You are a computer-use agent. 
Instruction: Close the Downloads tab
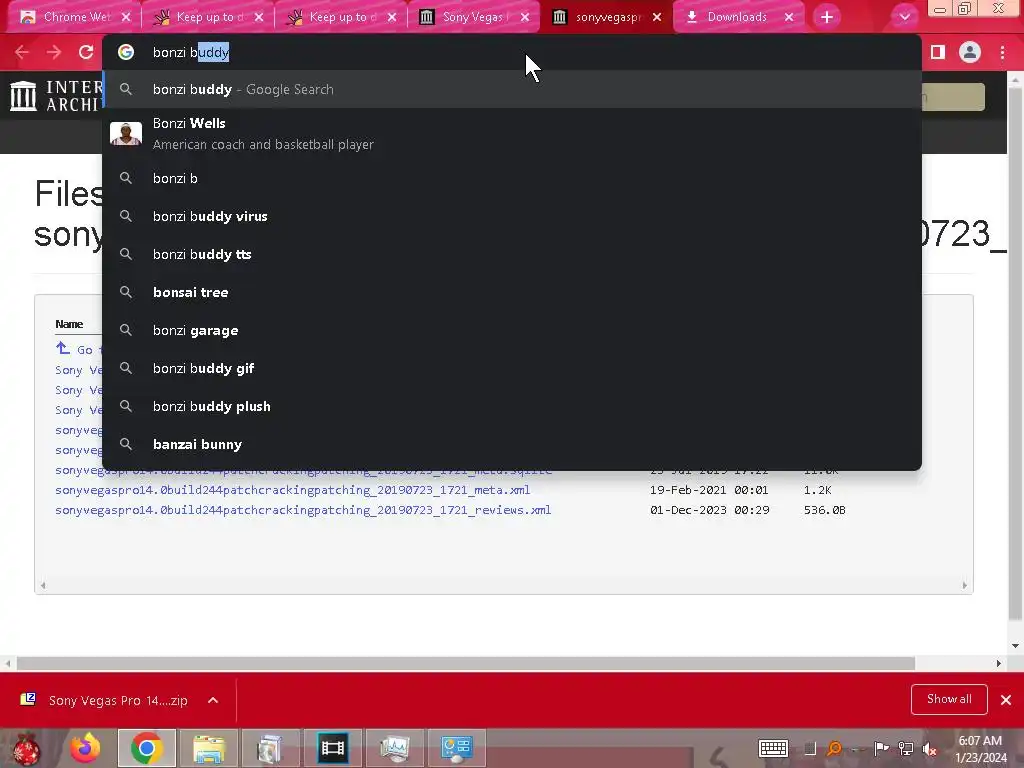[x=789, y=17]
